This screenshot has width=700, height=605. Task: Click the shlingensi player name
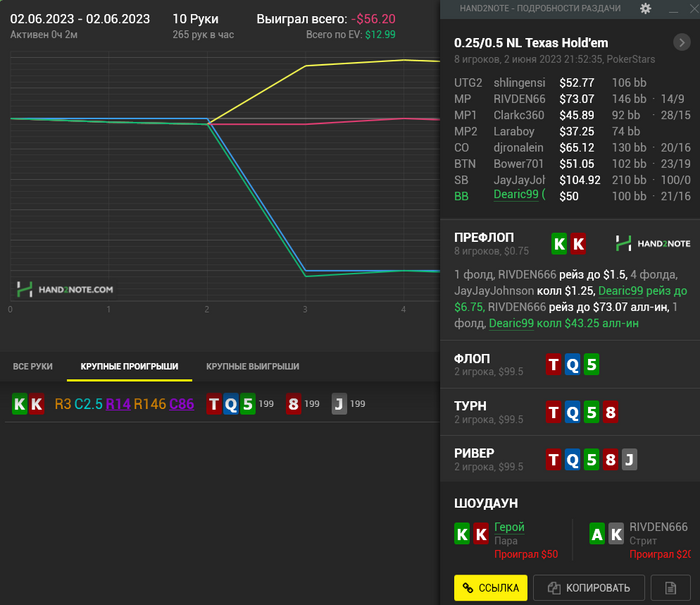pyautogui.click(x=519, y=83)
